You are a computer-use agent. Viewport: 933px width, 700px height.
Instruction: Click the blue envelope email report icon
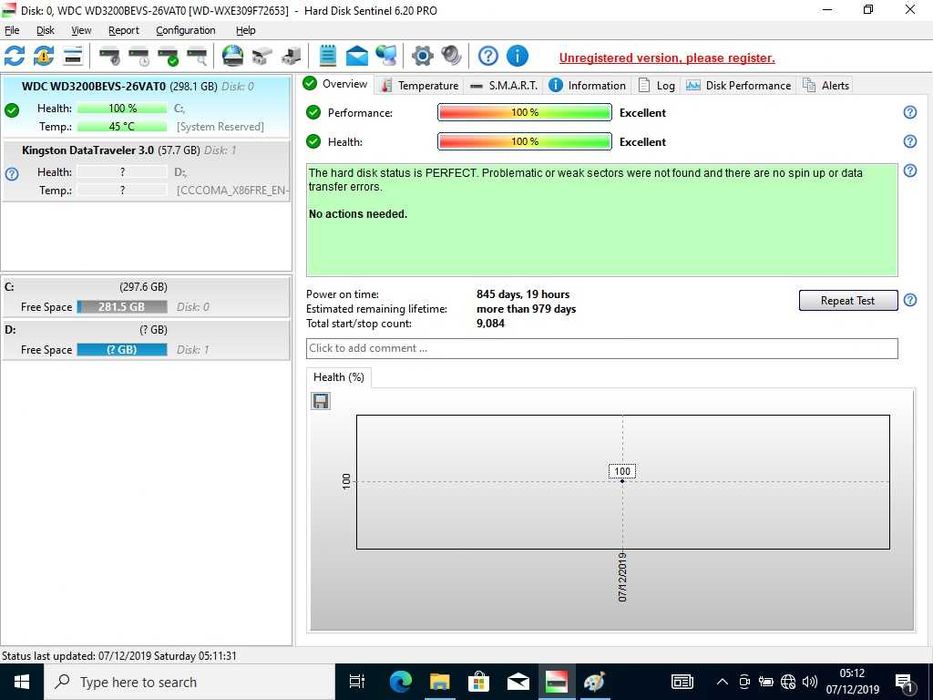[357, 56]
